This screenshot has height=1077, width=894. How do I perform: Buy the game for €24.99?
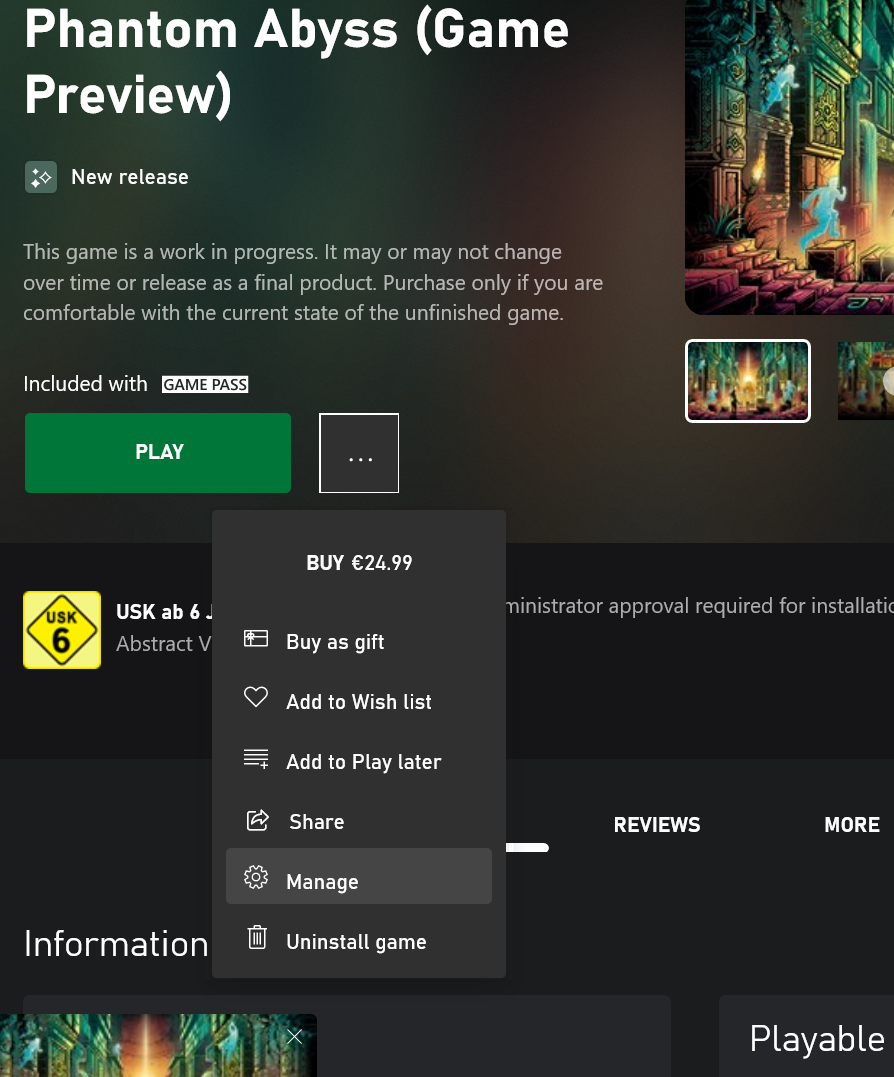(x=359, y=563)
